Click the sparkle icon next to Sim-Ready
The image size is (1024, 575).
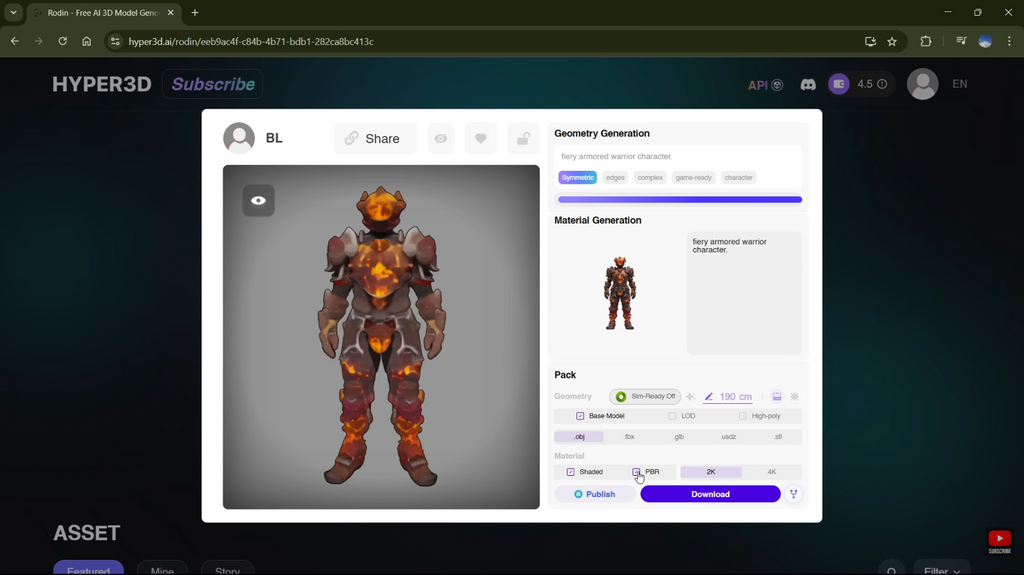tap(690, 397)
